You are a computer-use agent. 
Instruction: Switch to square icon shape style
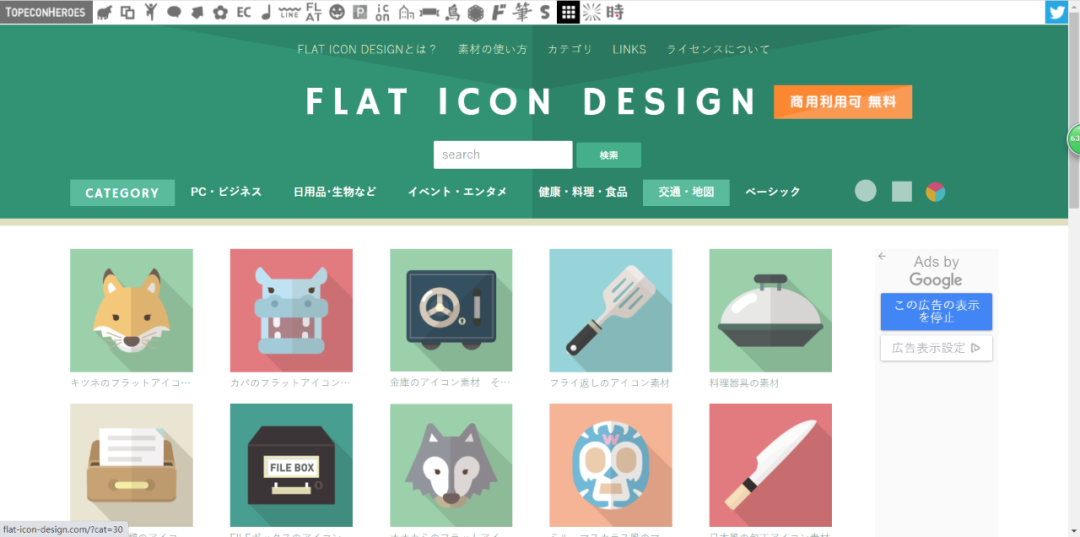[902, 191]
